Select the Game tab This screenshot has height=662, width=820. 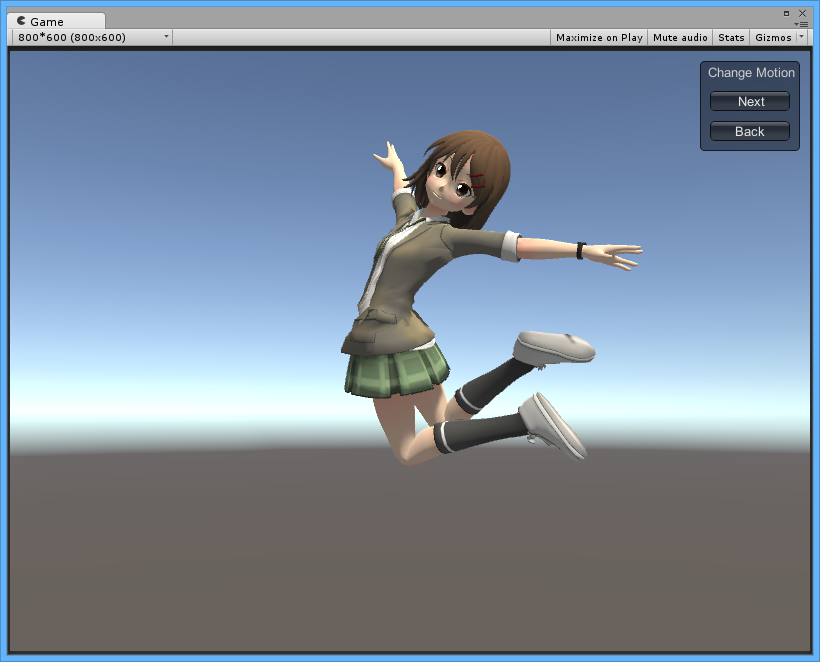click(x=47, y=21)
